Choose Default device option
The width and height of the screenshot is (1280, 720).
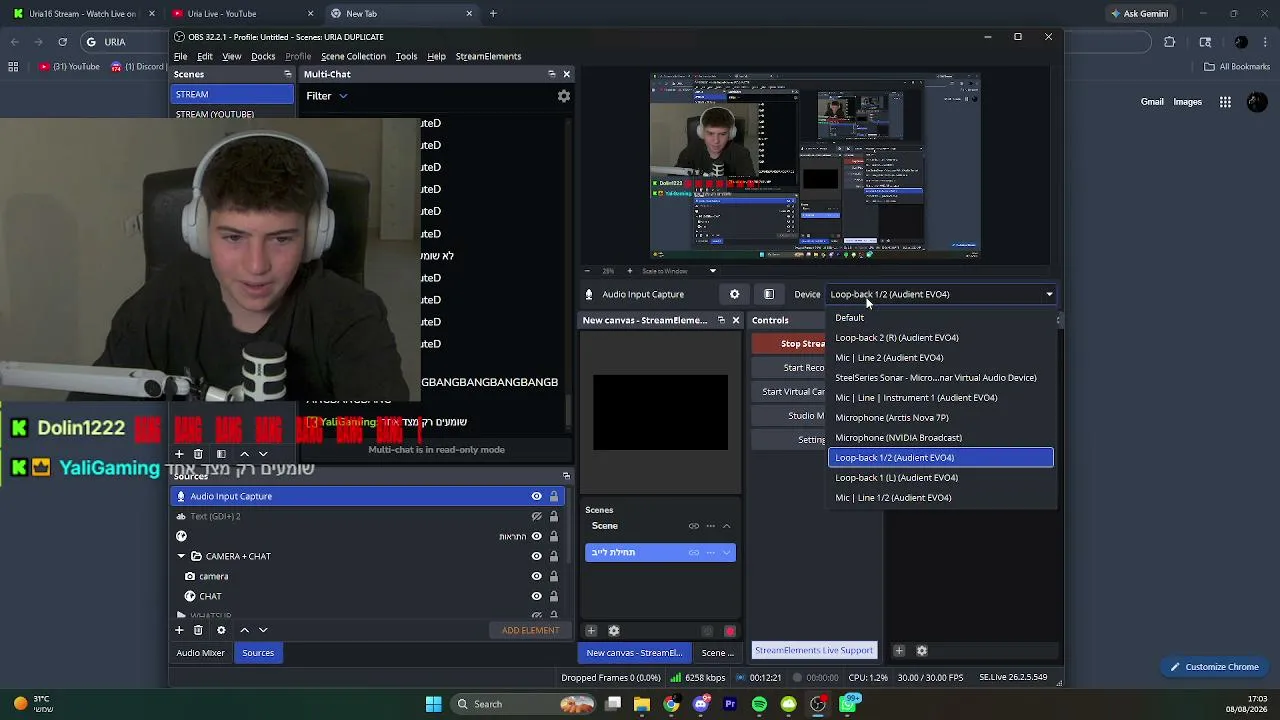[941, 318]
